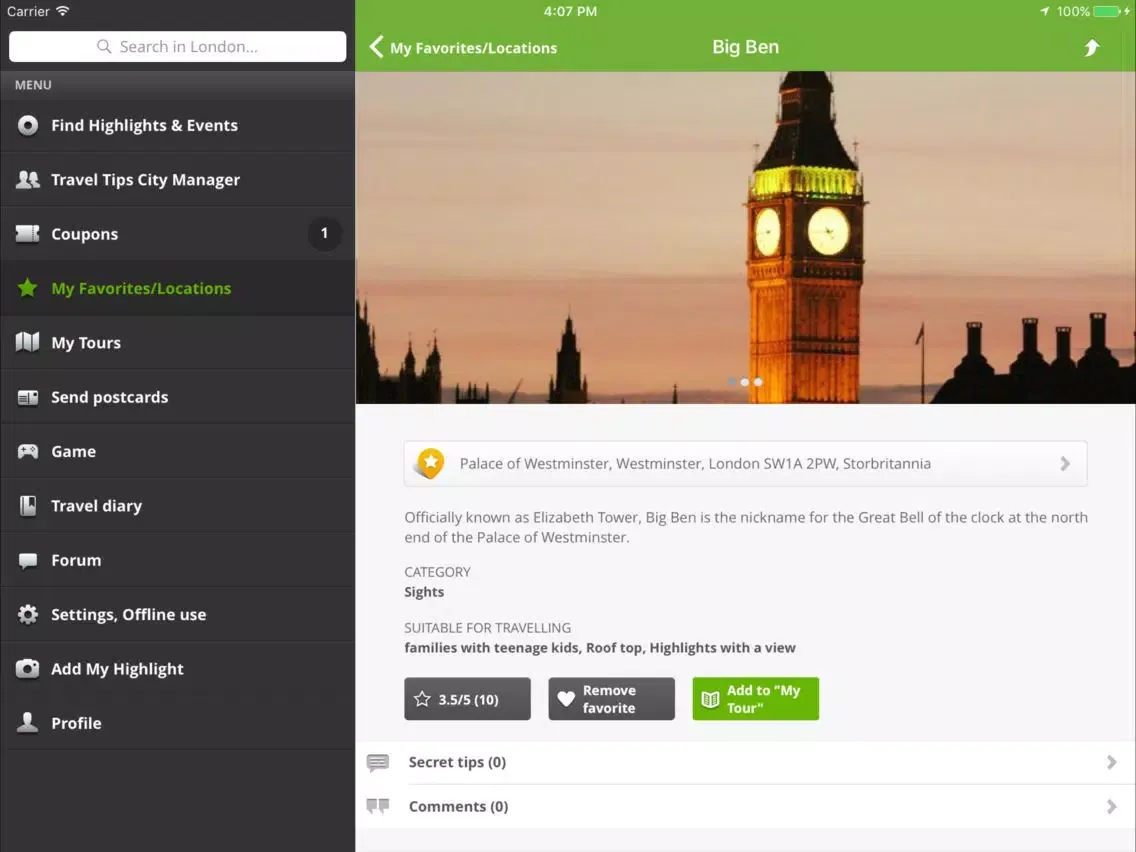Click the Coupons badge showing 1

click(x=324, y=233)
